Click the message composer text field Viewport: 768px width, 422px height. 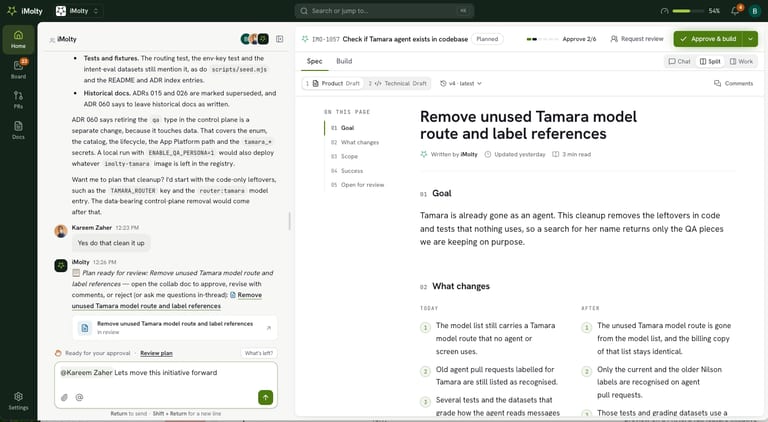coord(166,373)
